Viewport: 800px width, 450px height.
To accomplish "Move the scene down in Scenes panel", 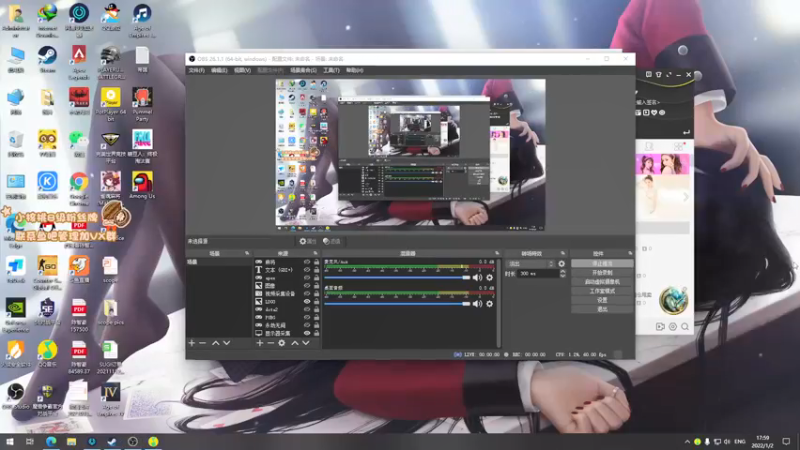I will (227, 343).
